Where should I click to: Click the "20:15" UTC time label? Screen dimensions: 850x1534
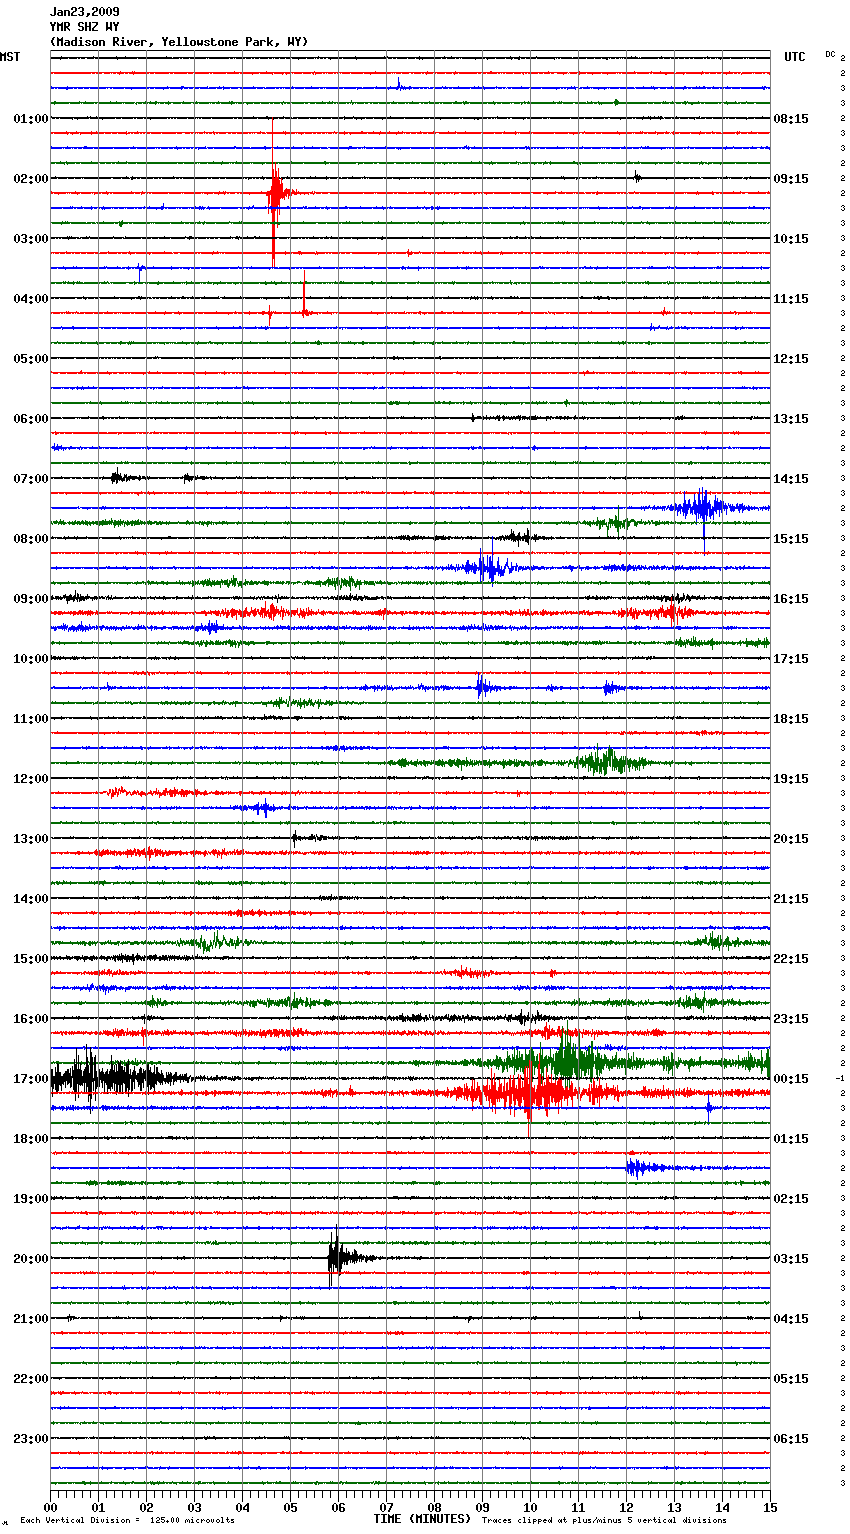[x=791, y=839]
